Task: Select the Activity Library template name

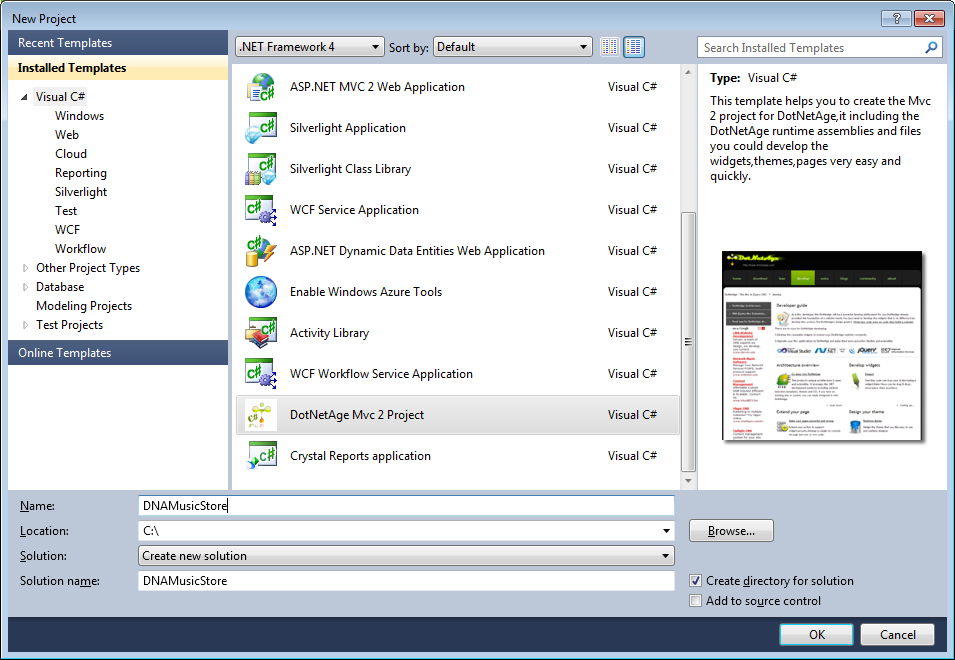Action: [x=329, y=333]
